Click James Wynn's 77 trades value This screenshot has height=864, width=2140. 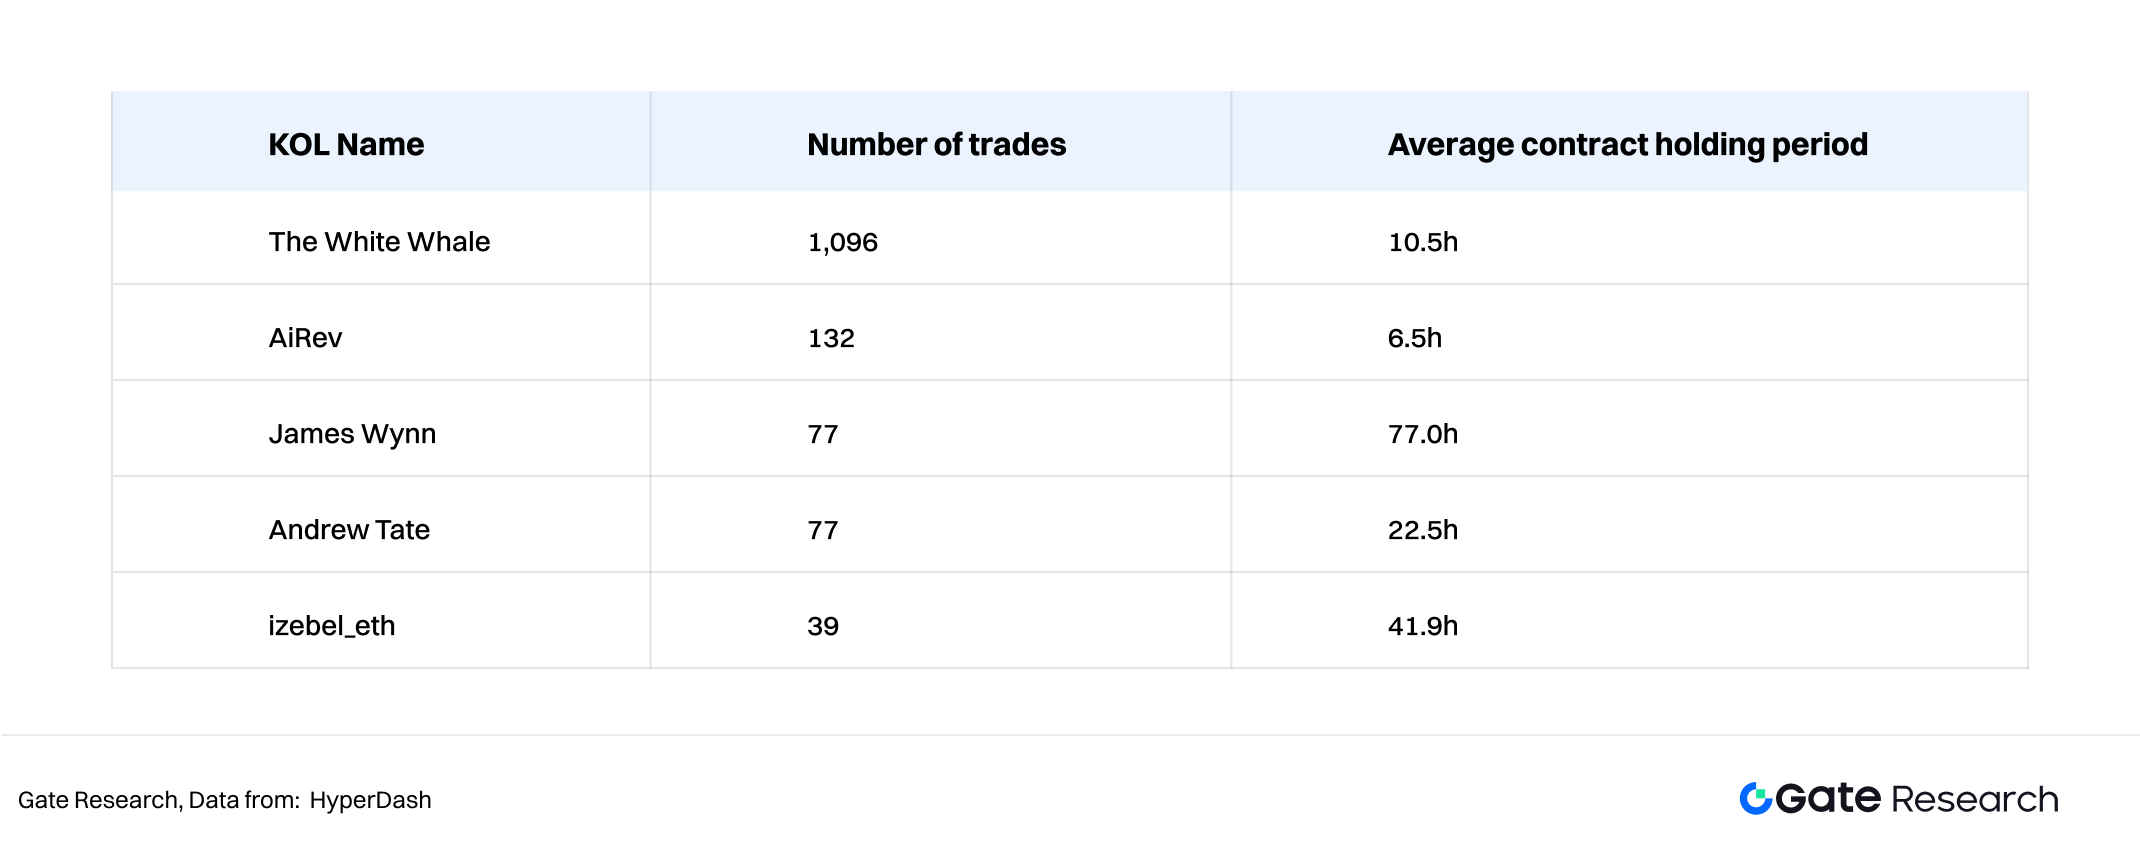(822, 434)
